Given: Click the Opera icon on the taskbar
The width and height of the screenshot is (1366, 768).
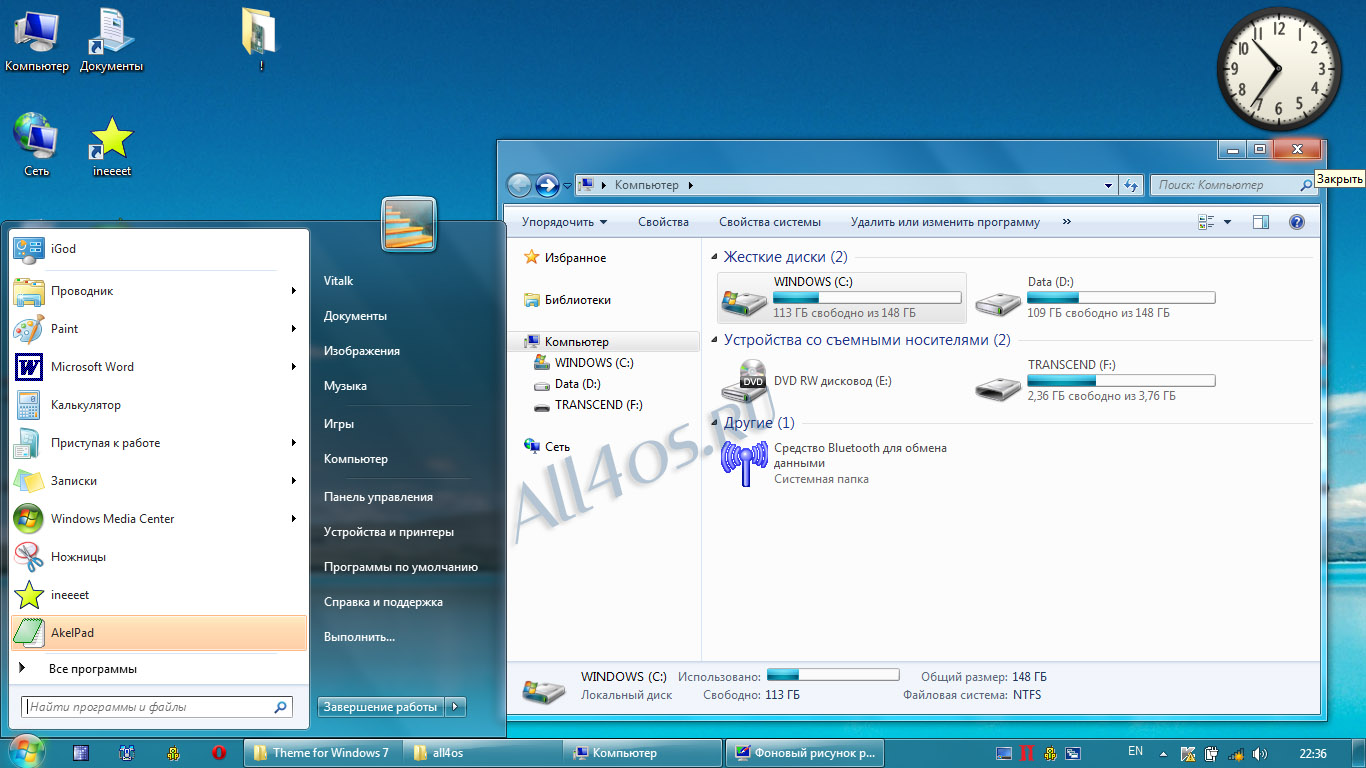Looking at the screenshot, I should click(x=218, y=753).
